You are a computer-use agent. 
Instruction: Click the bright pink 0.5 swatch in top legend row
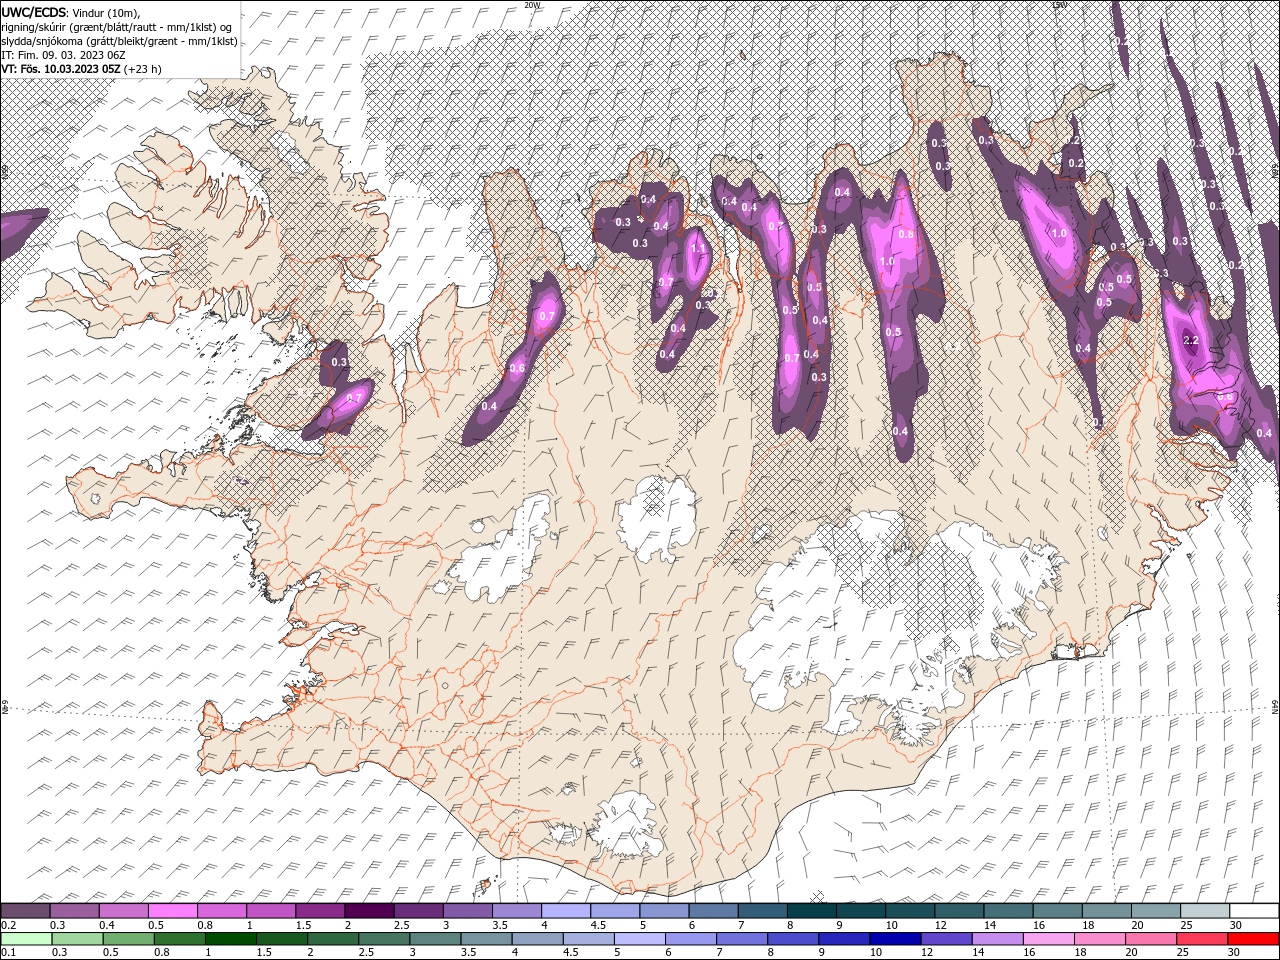click(172, 911)
